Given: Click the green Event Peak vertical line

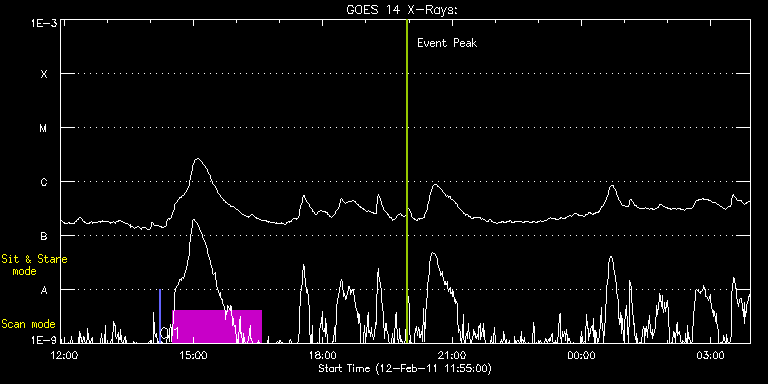Looking at the screenshot, I should (407, 181).
